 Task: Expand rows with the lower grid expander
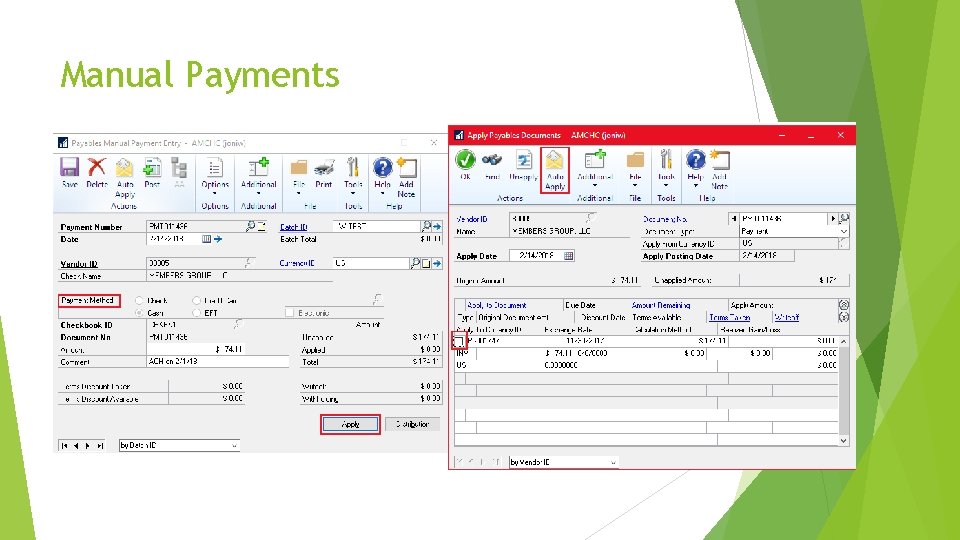click(x=844, y=317)
